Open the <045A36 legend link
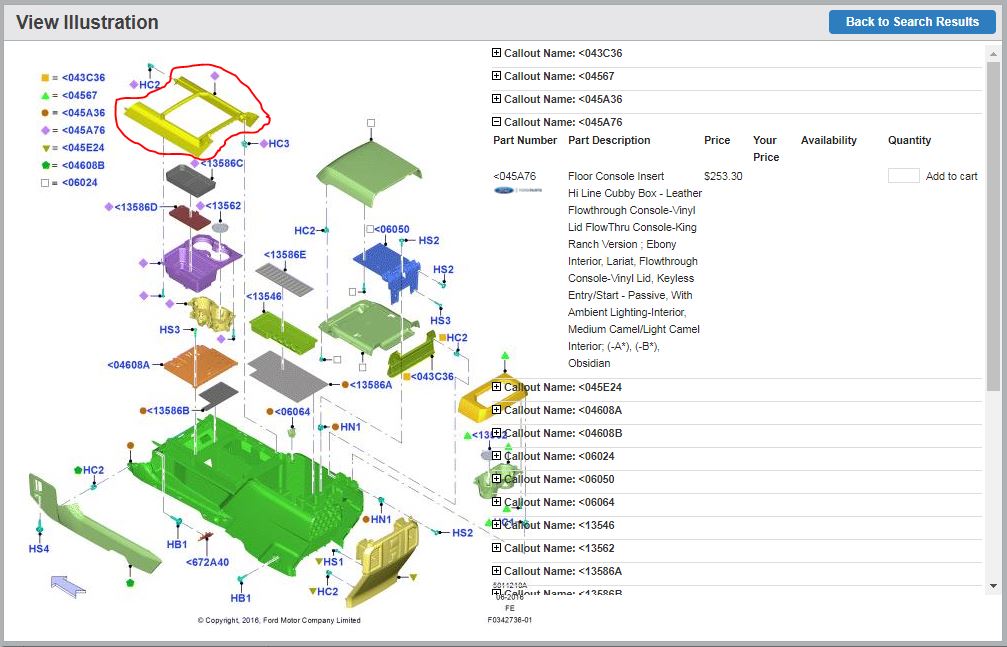This screenshot has height=647, width=1007. [x=83, y=112]
